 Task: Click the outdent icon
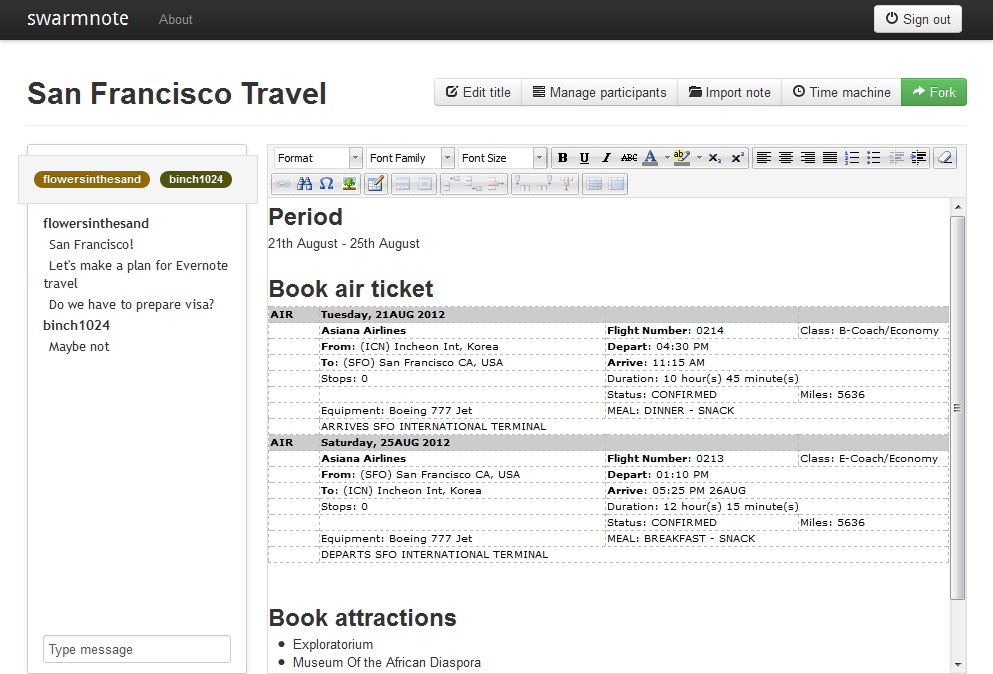[896, 158]
